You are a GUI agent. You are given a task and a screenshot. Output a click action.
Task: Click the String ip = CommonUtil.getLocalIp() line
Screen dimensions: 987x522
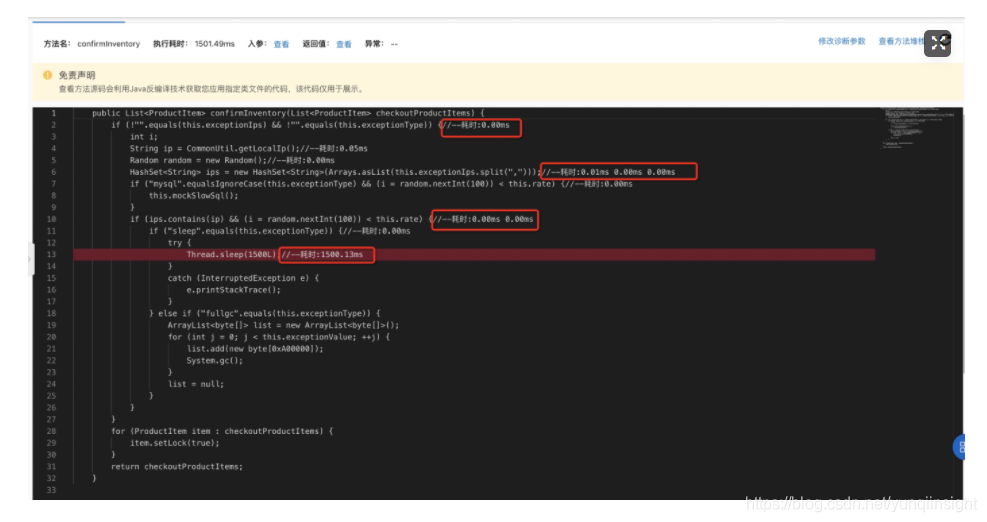[249, 149]
